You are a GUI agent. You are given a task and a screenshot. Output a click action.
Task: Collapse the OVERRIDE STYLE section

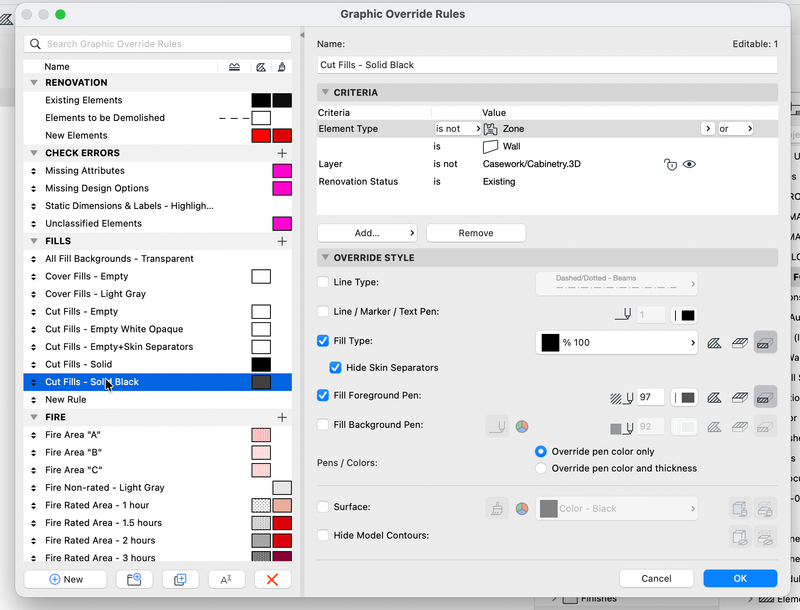pos(324,258)
